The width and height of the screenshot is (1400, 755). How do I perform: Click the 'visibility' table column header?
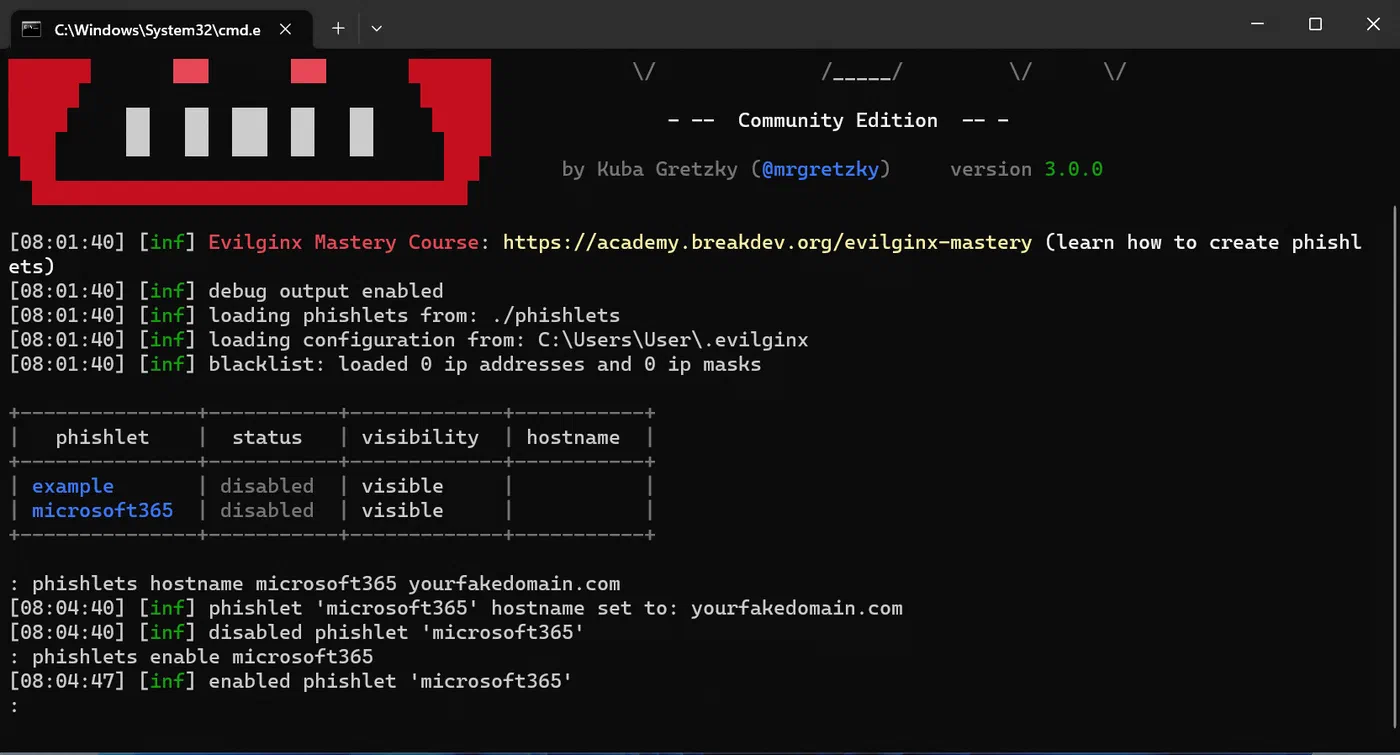coord(420,437)
